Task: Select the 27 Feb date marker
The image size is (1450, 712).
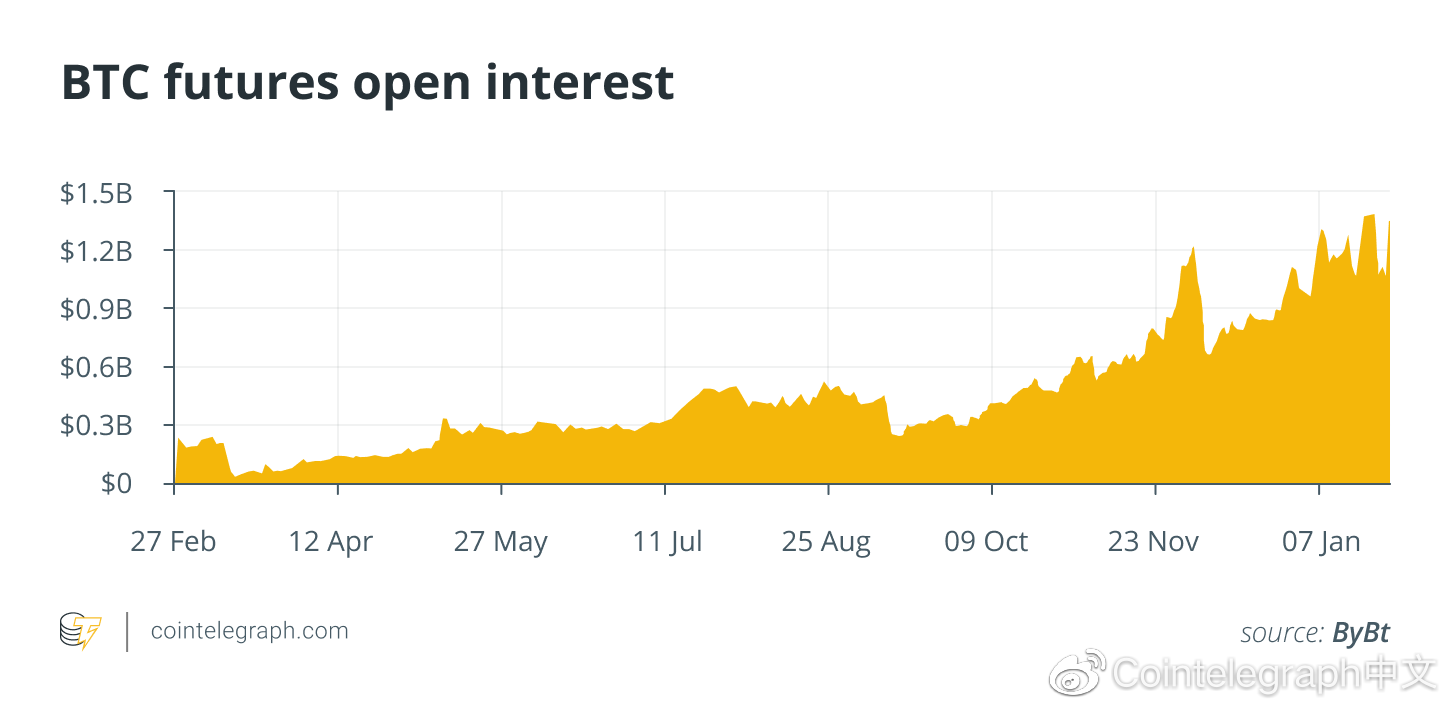Action: coord(173,542)
